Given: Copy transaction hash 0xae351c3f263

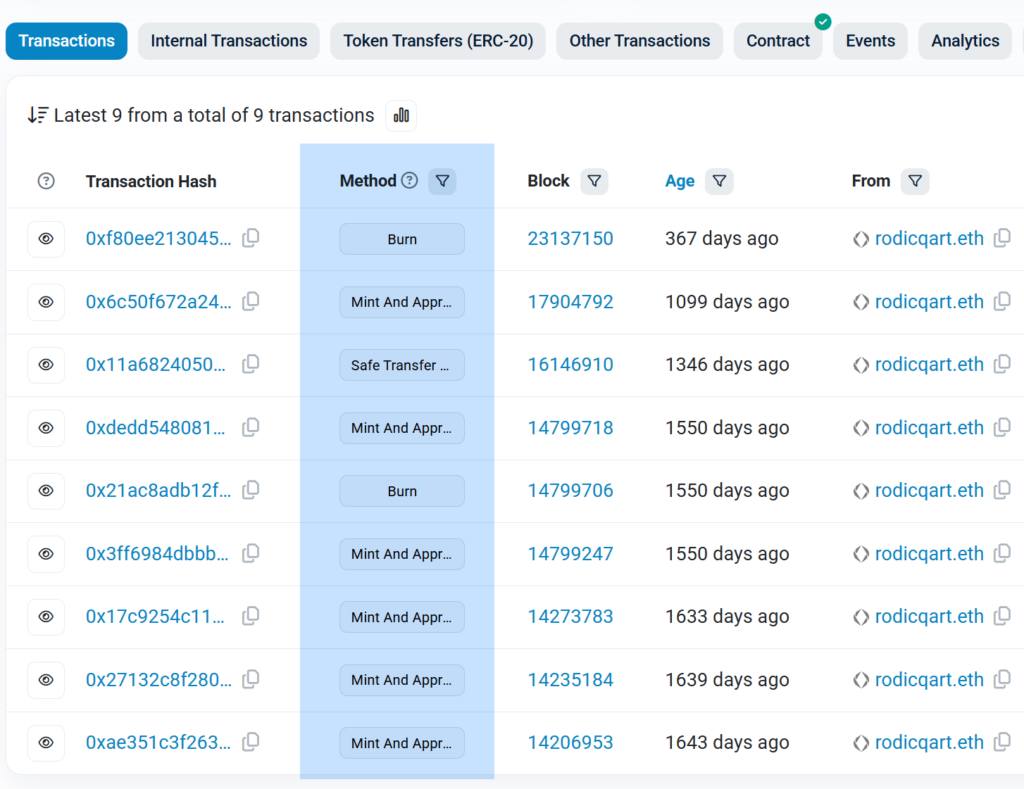Looking at the screenshot, I should click(x=251, y=742).
